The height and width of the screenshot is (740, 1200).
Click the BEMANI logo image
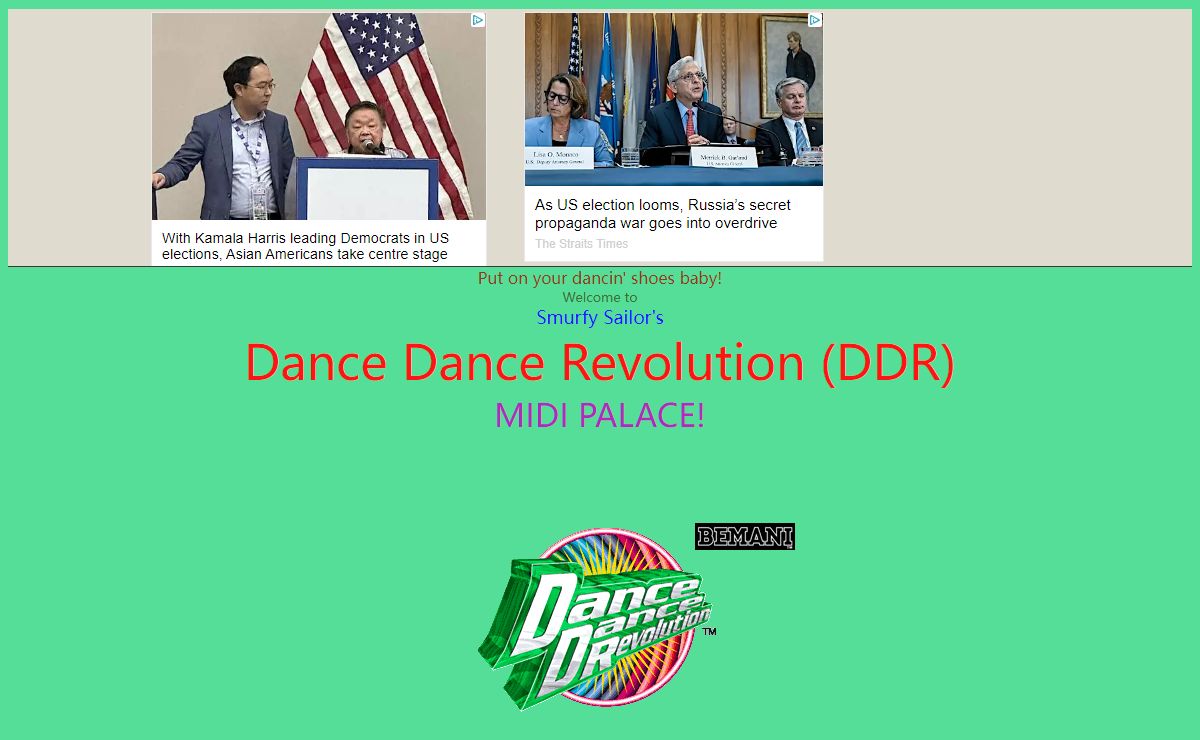point(745,537)
